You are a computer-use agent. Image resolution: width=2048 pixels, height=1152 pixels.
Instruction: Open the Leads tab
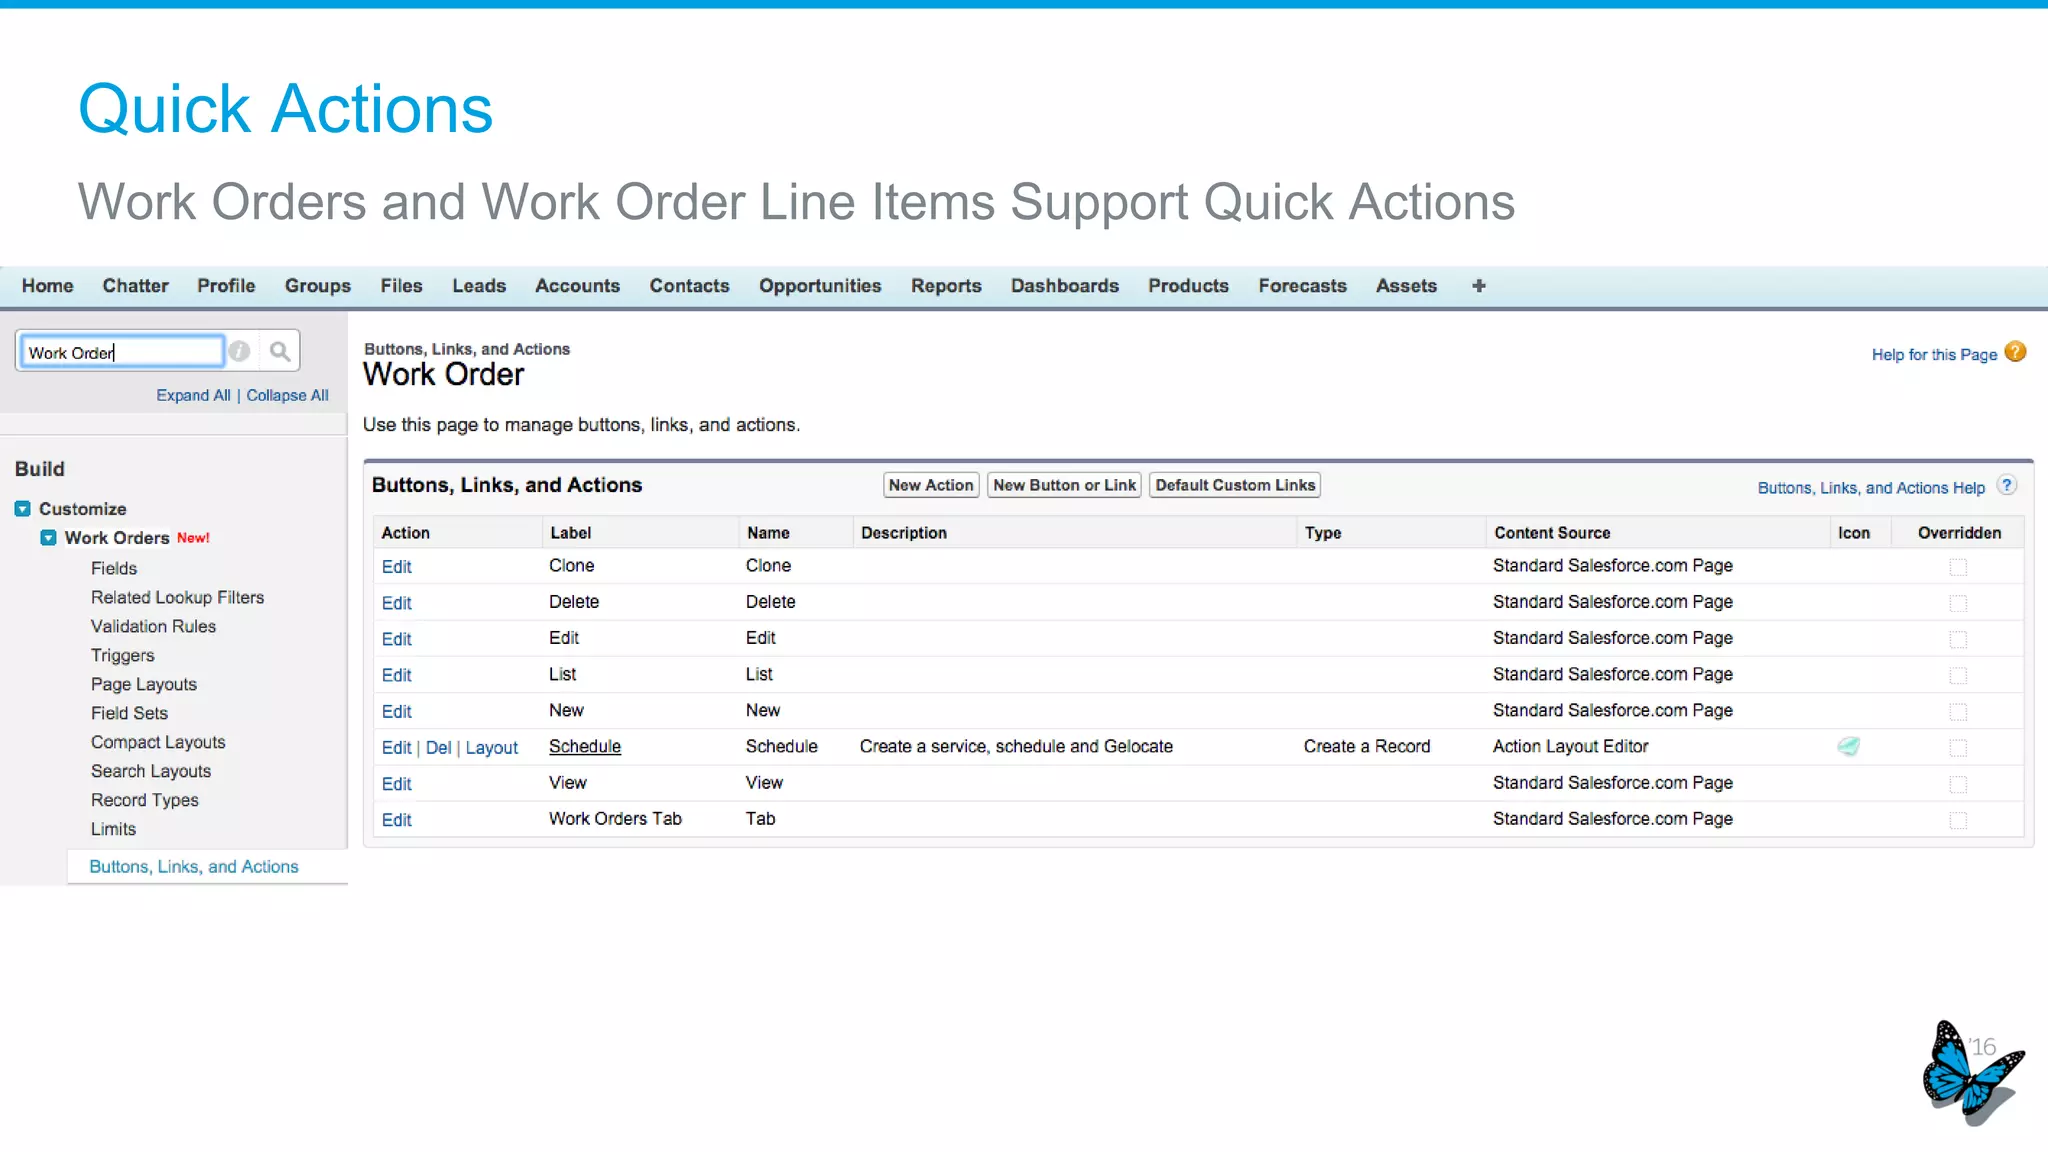[x=479, y=286]
